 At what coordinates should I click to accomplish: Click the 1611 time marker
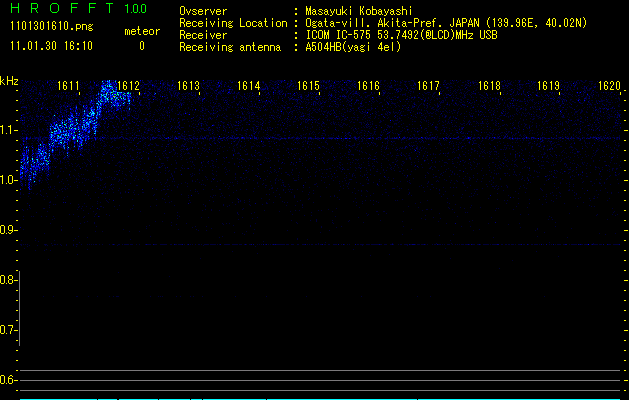(69, 86)
